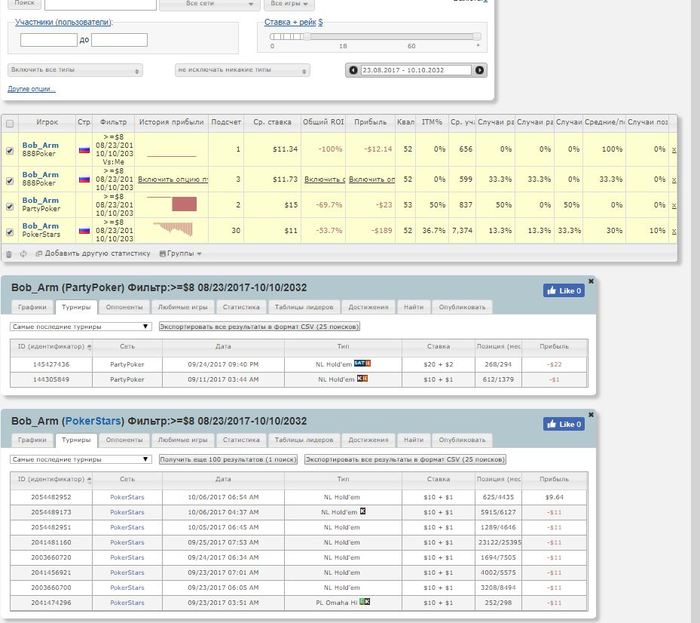Click "Получить еще 100 результатов" button
This screenshot has height=623, width=700.
coord(228,459)
